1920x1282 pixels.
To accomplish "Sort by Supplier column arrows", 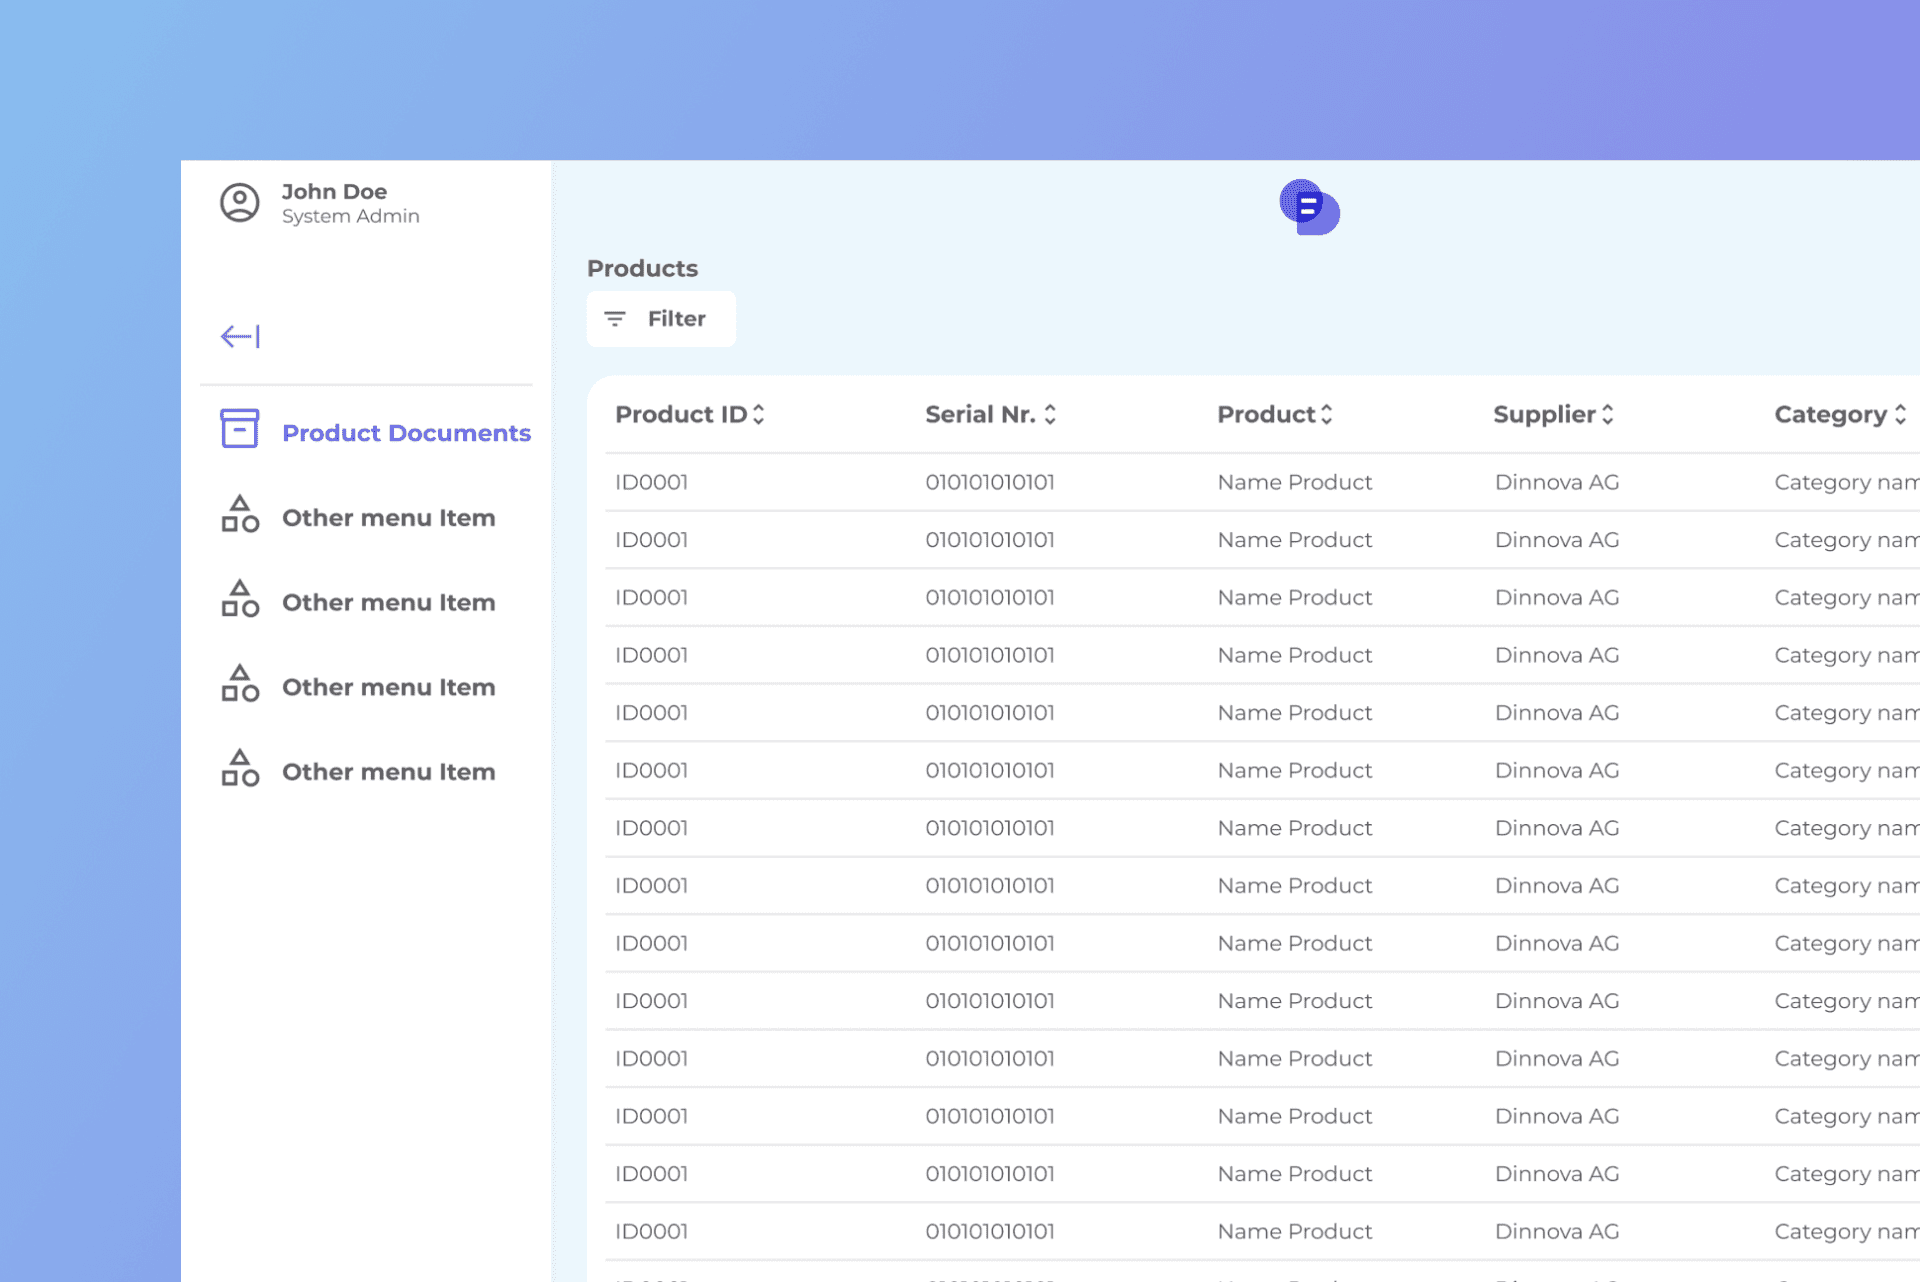I will pos(1608,415).
